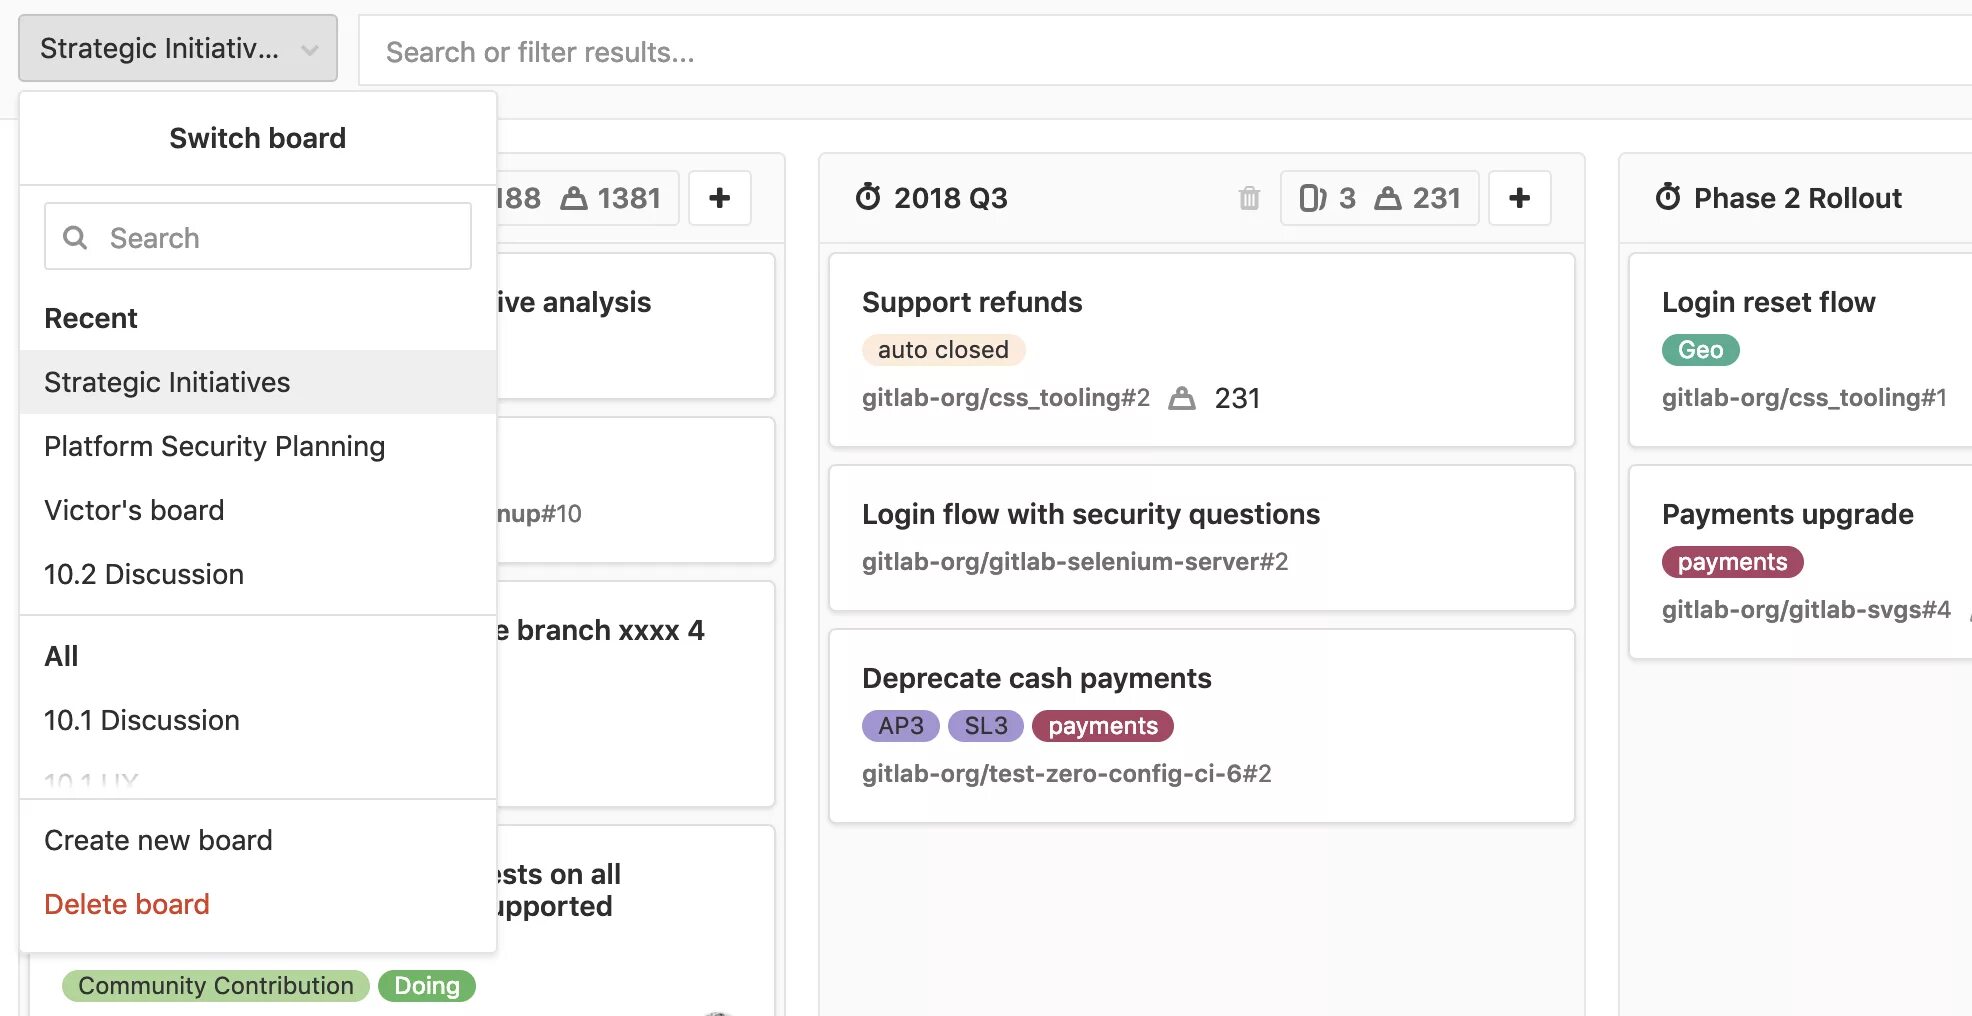Image resolution: width=1972 pixels, height=1016 pixels.
Task: Choose the 10.2 Discussion board
Action: coord(144,574)
